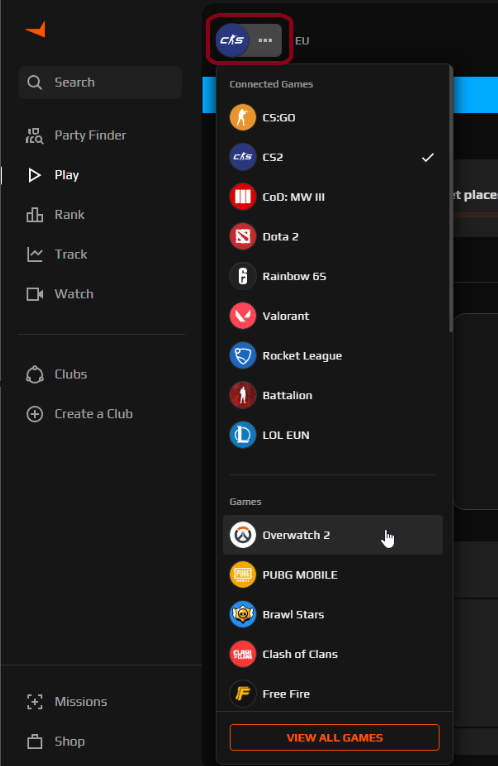Open the Track section

tap(71, 254)
